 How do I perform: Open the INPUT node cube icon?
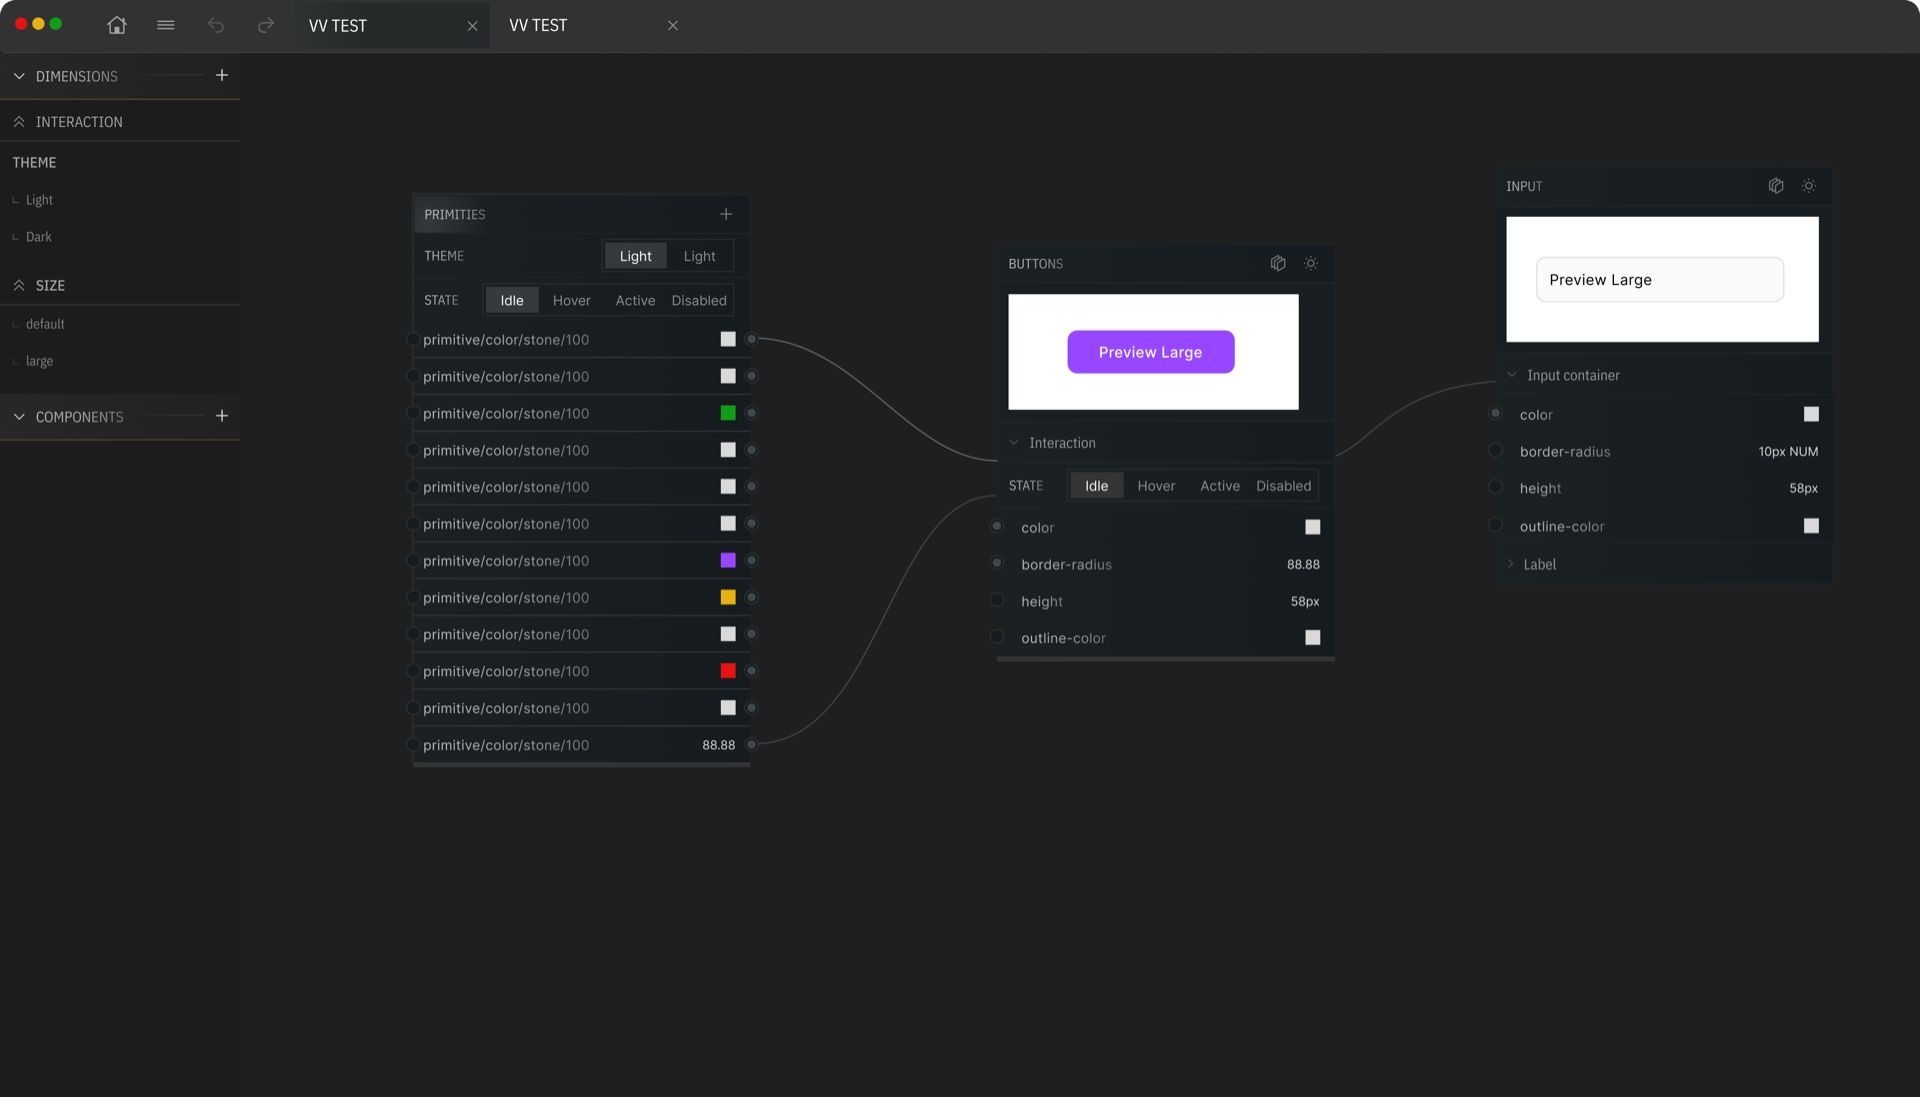click(1776, 186)
